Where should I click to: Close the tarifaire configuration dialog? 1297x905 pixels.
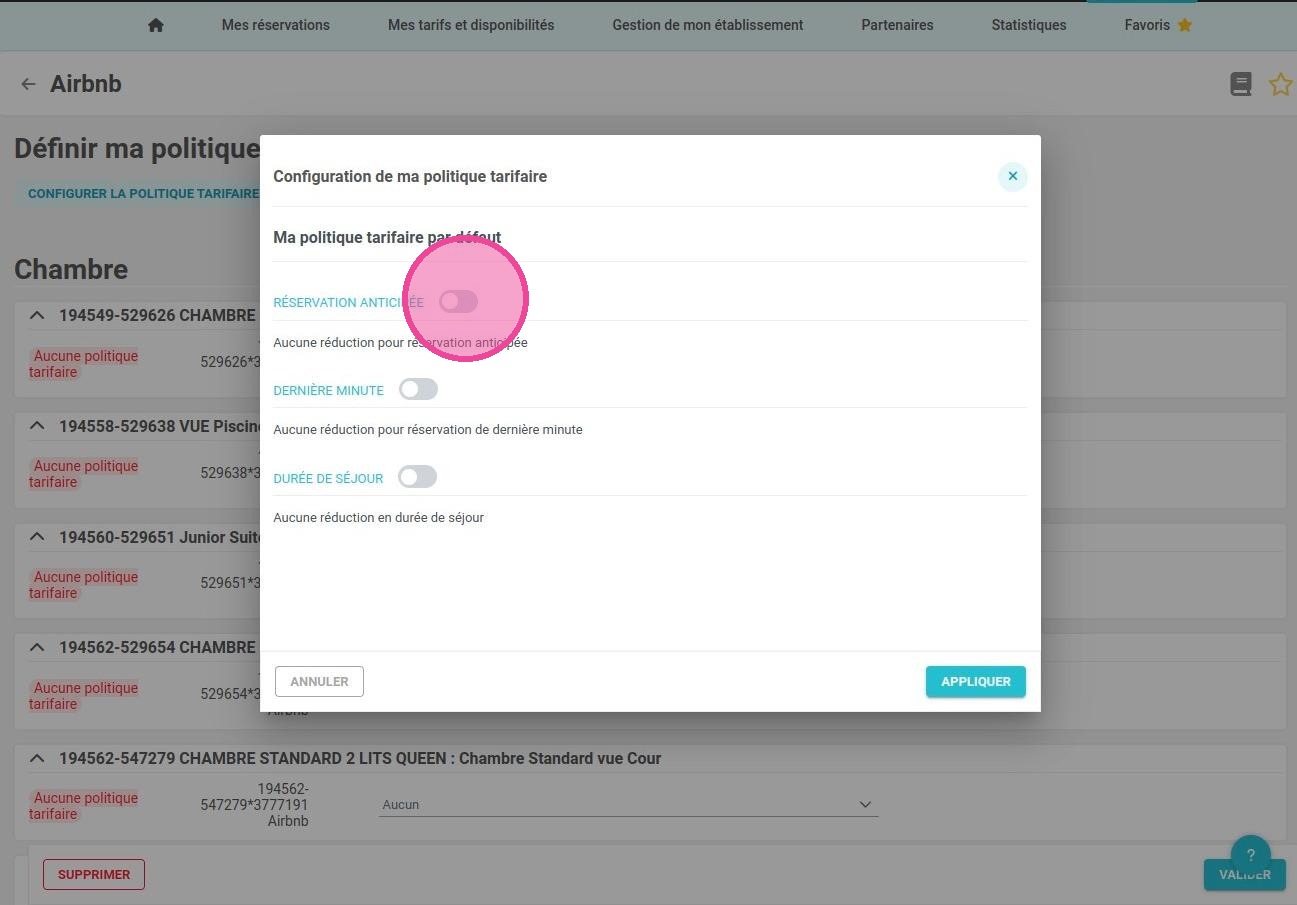[1012, 176]
